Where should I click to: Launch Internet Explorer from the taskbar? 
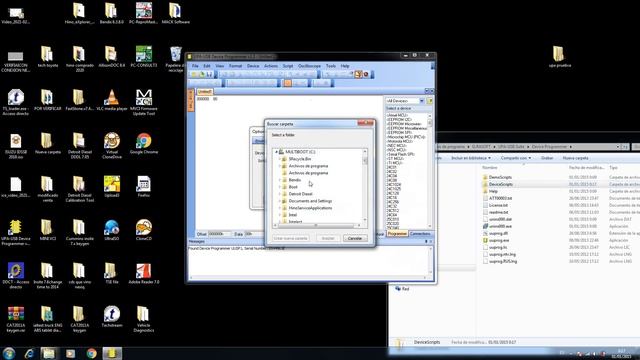tap(29, 353)
